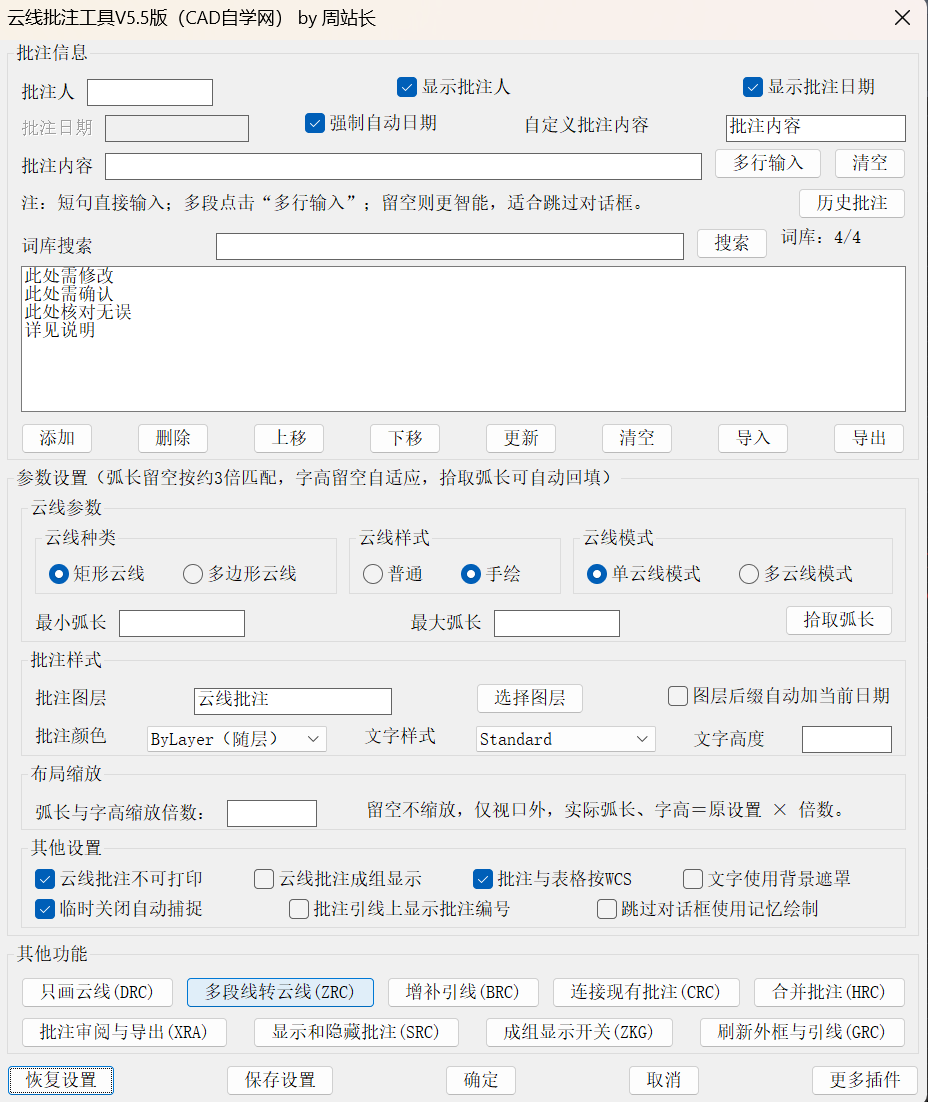
Task: Run 连接现有批注(CRC) function
Action: [x=645, y=992]
